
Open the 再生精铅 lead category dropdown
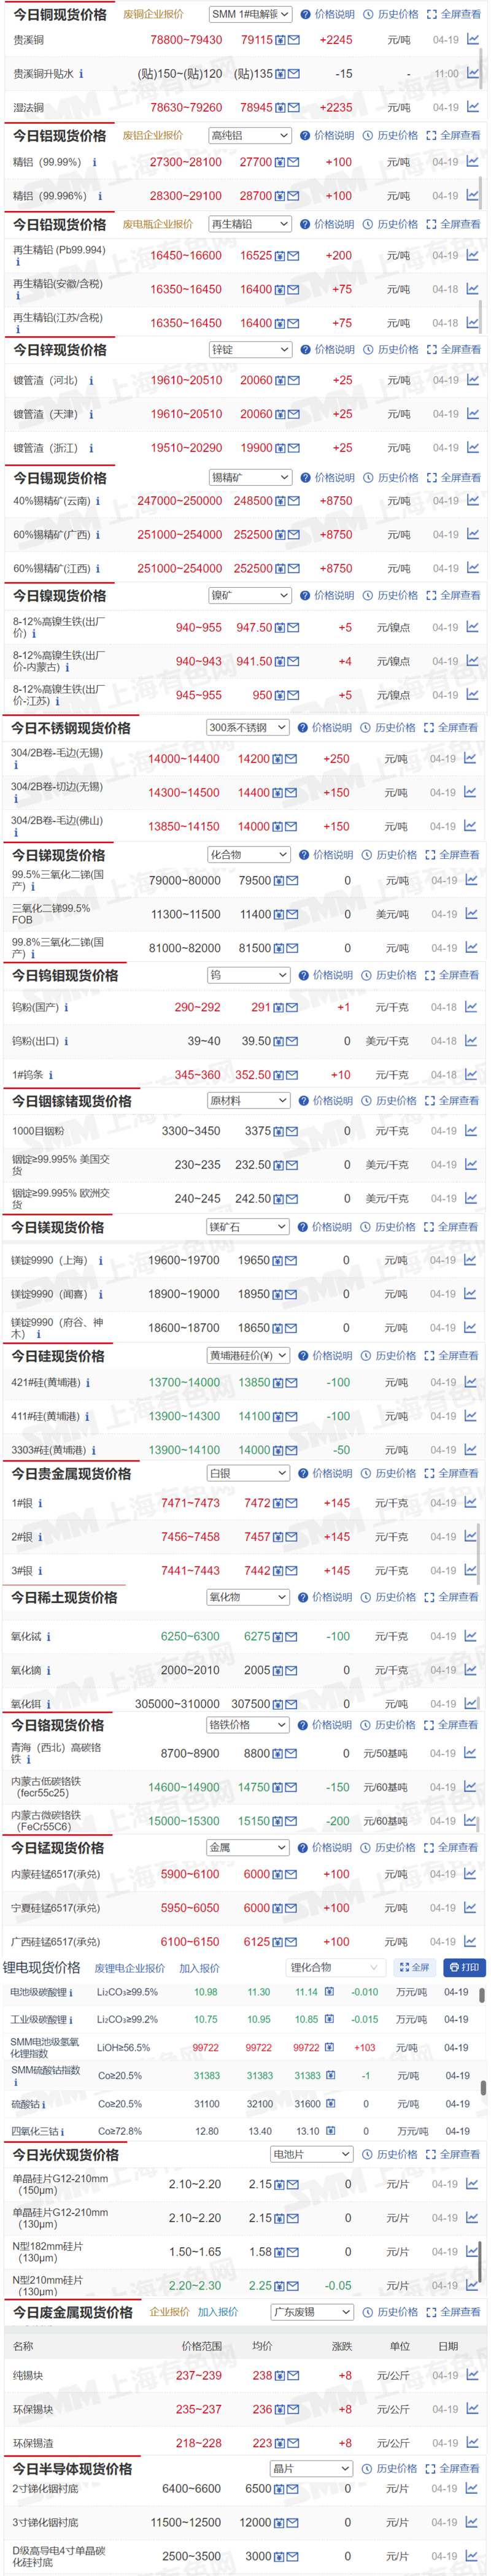click(x=250, y=224)
